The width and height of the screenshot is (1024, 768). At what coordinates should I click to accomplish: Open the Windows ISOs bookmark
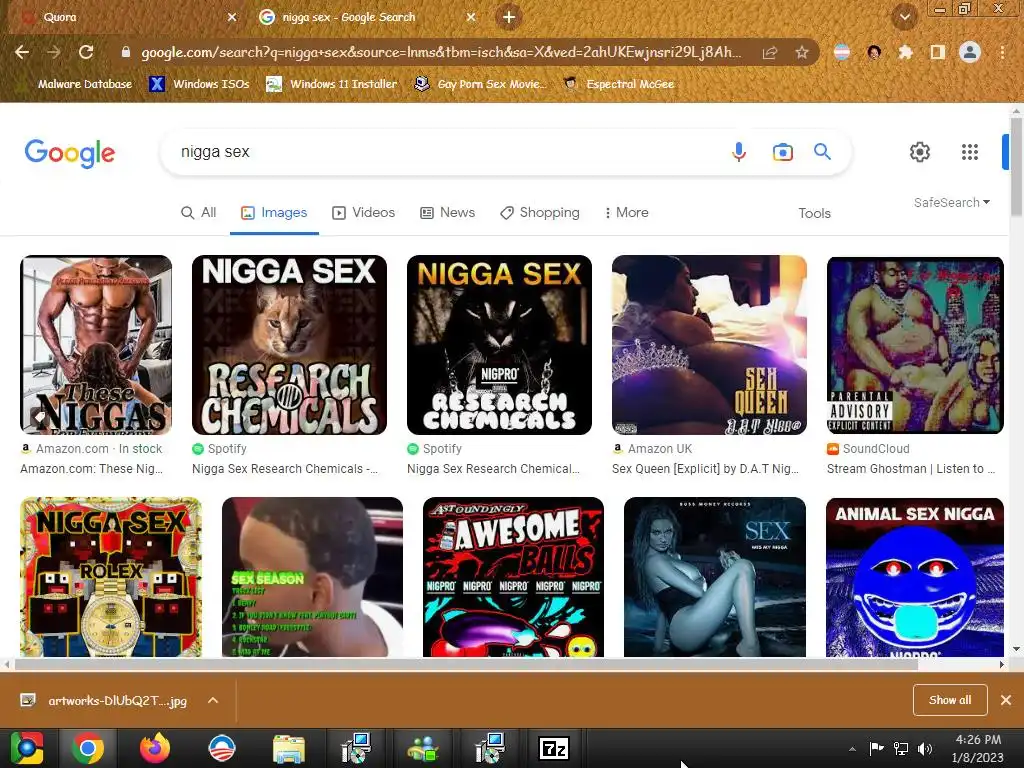pos(199,84)
